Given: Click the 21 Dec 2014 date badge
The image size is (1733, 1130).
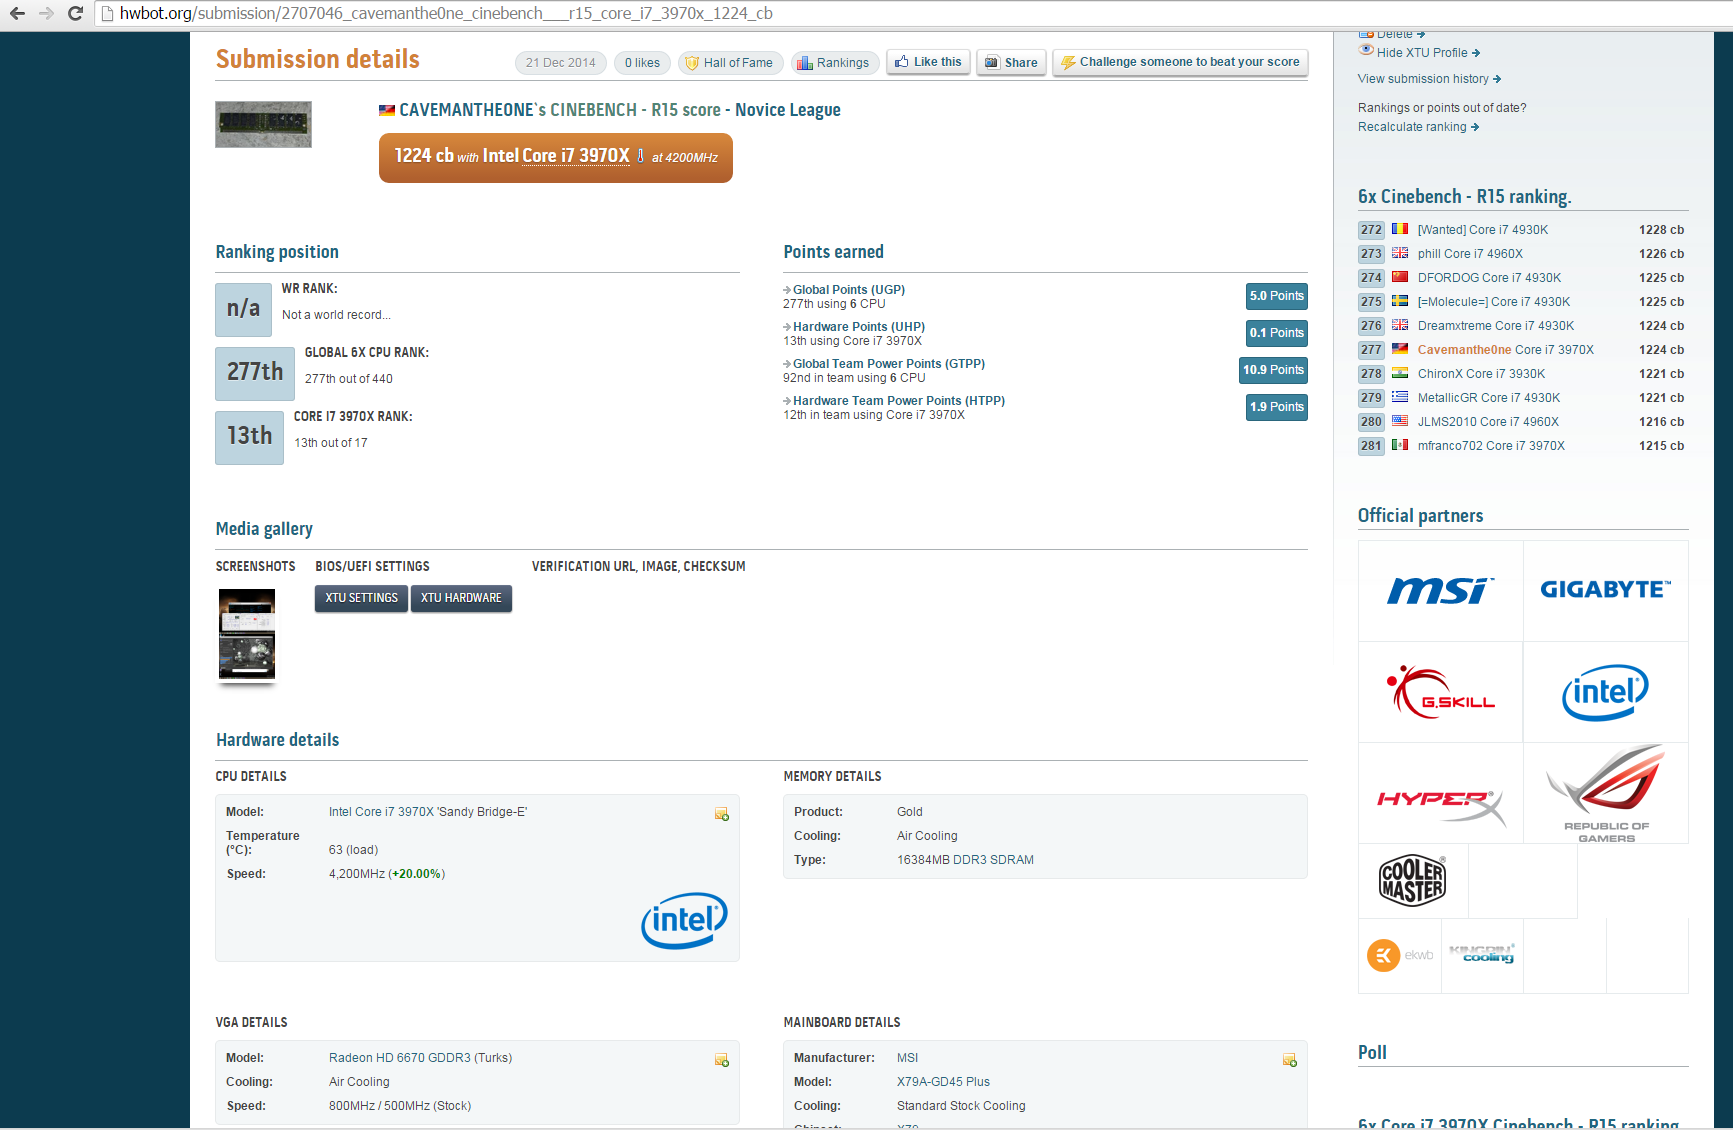Looking at the screenshot, I should [561, 63].
